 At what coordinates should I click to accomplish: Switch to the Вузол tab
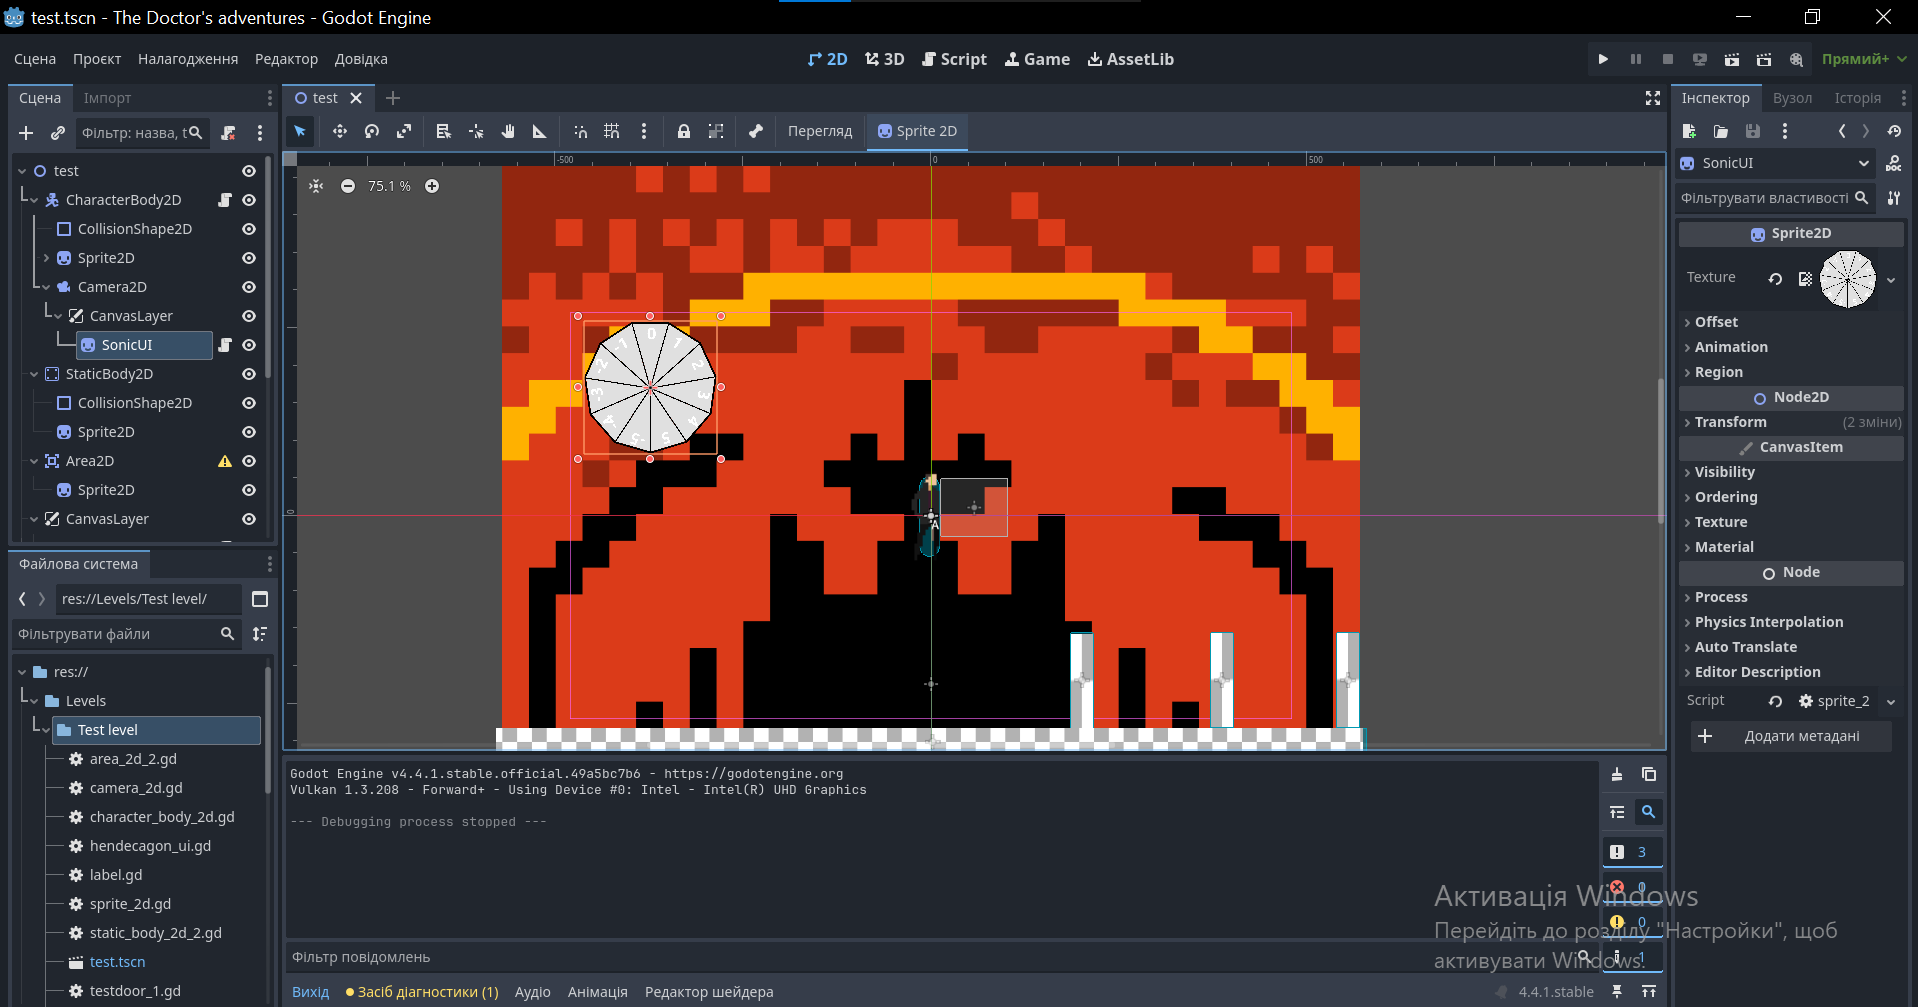pos(1792,98)
